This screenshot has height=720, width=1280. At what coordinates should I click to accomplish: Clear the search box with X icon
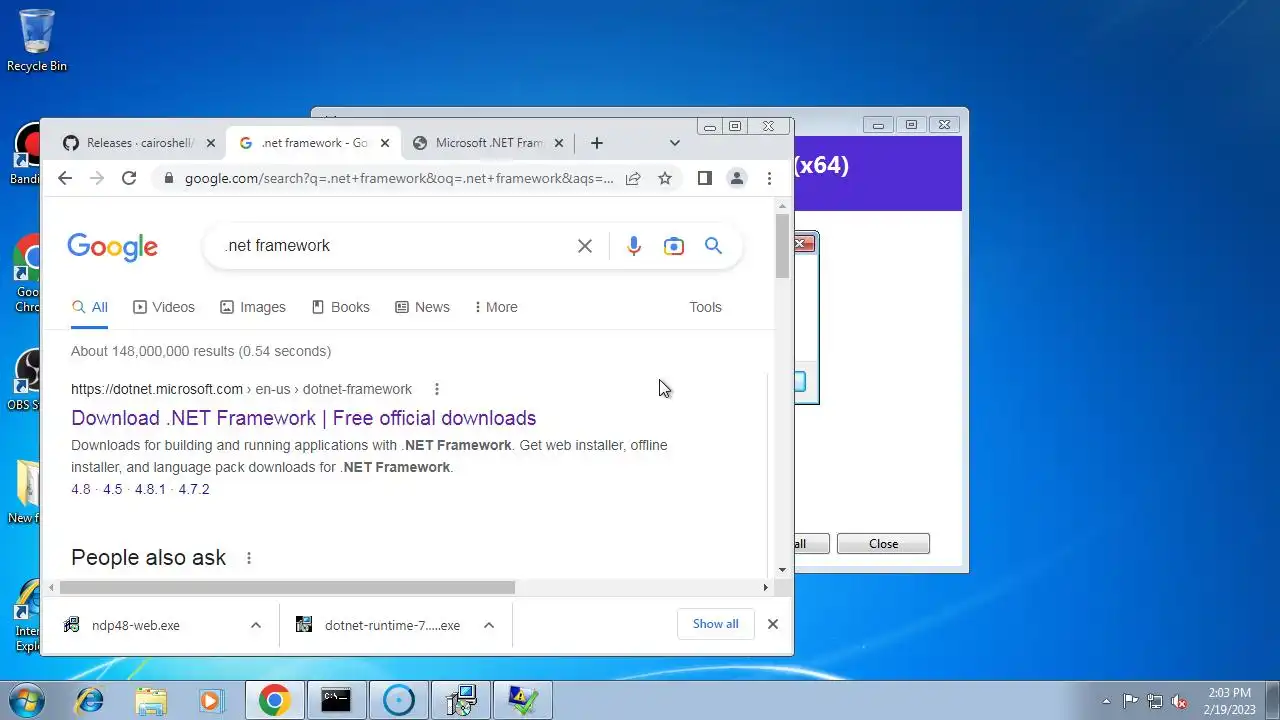(585, 246)
